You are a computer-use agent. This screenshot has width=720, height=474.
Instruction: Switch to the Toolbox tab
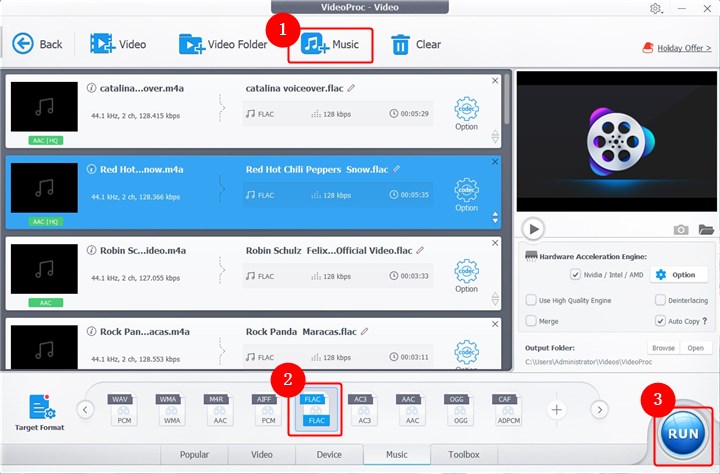[x=464, y=454]
